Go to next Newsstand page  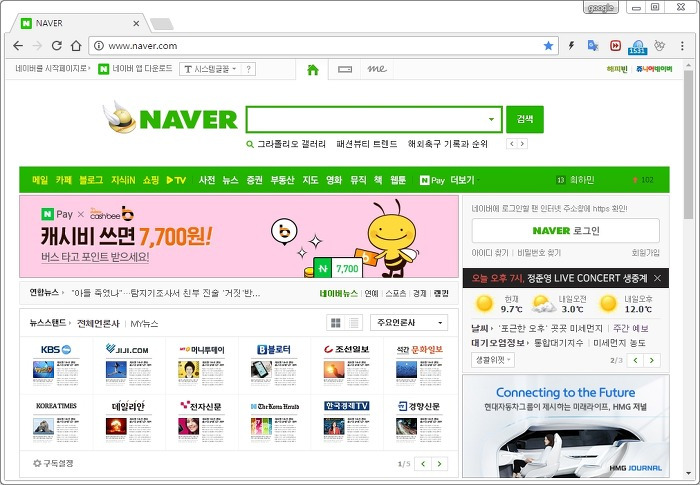point(439,464)
